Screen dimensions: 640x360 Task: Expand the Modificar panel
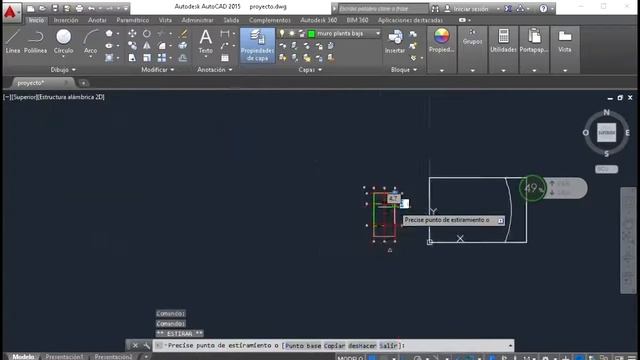tap(158, 70)
